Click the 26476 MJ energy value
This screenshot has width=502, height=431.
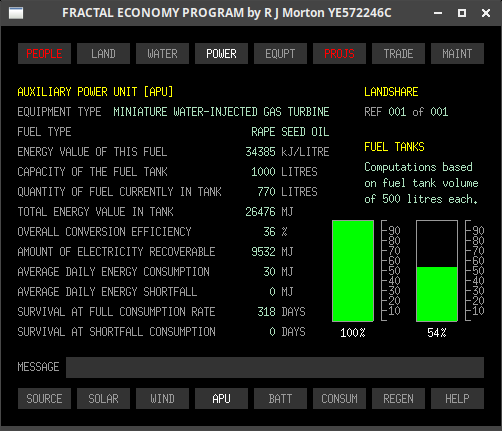(x=269, y=212)
